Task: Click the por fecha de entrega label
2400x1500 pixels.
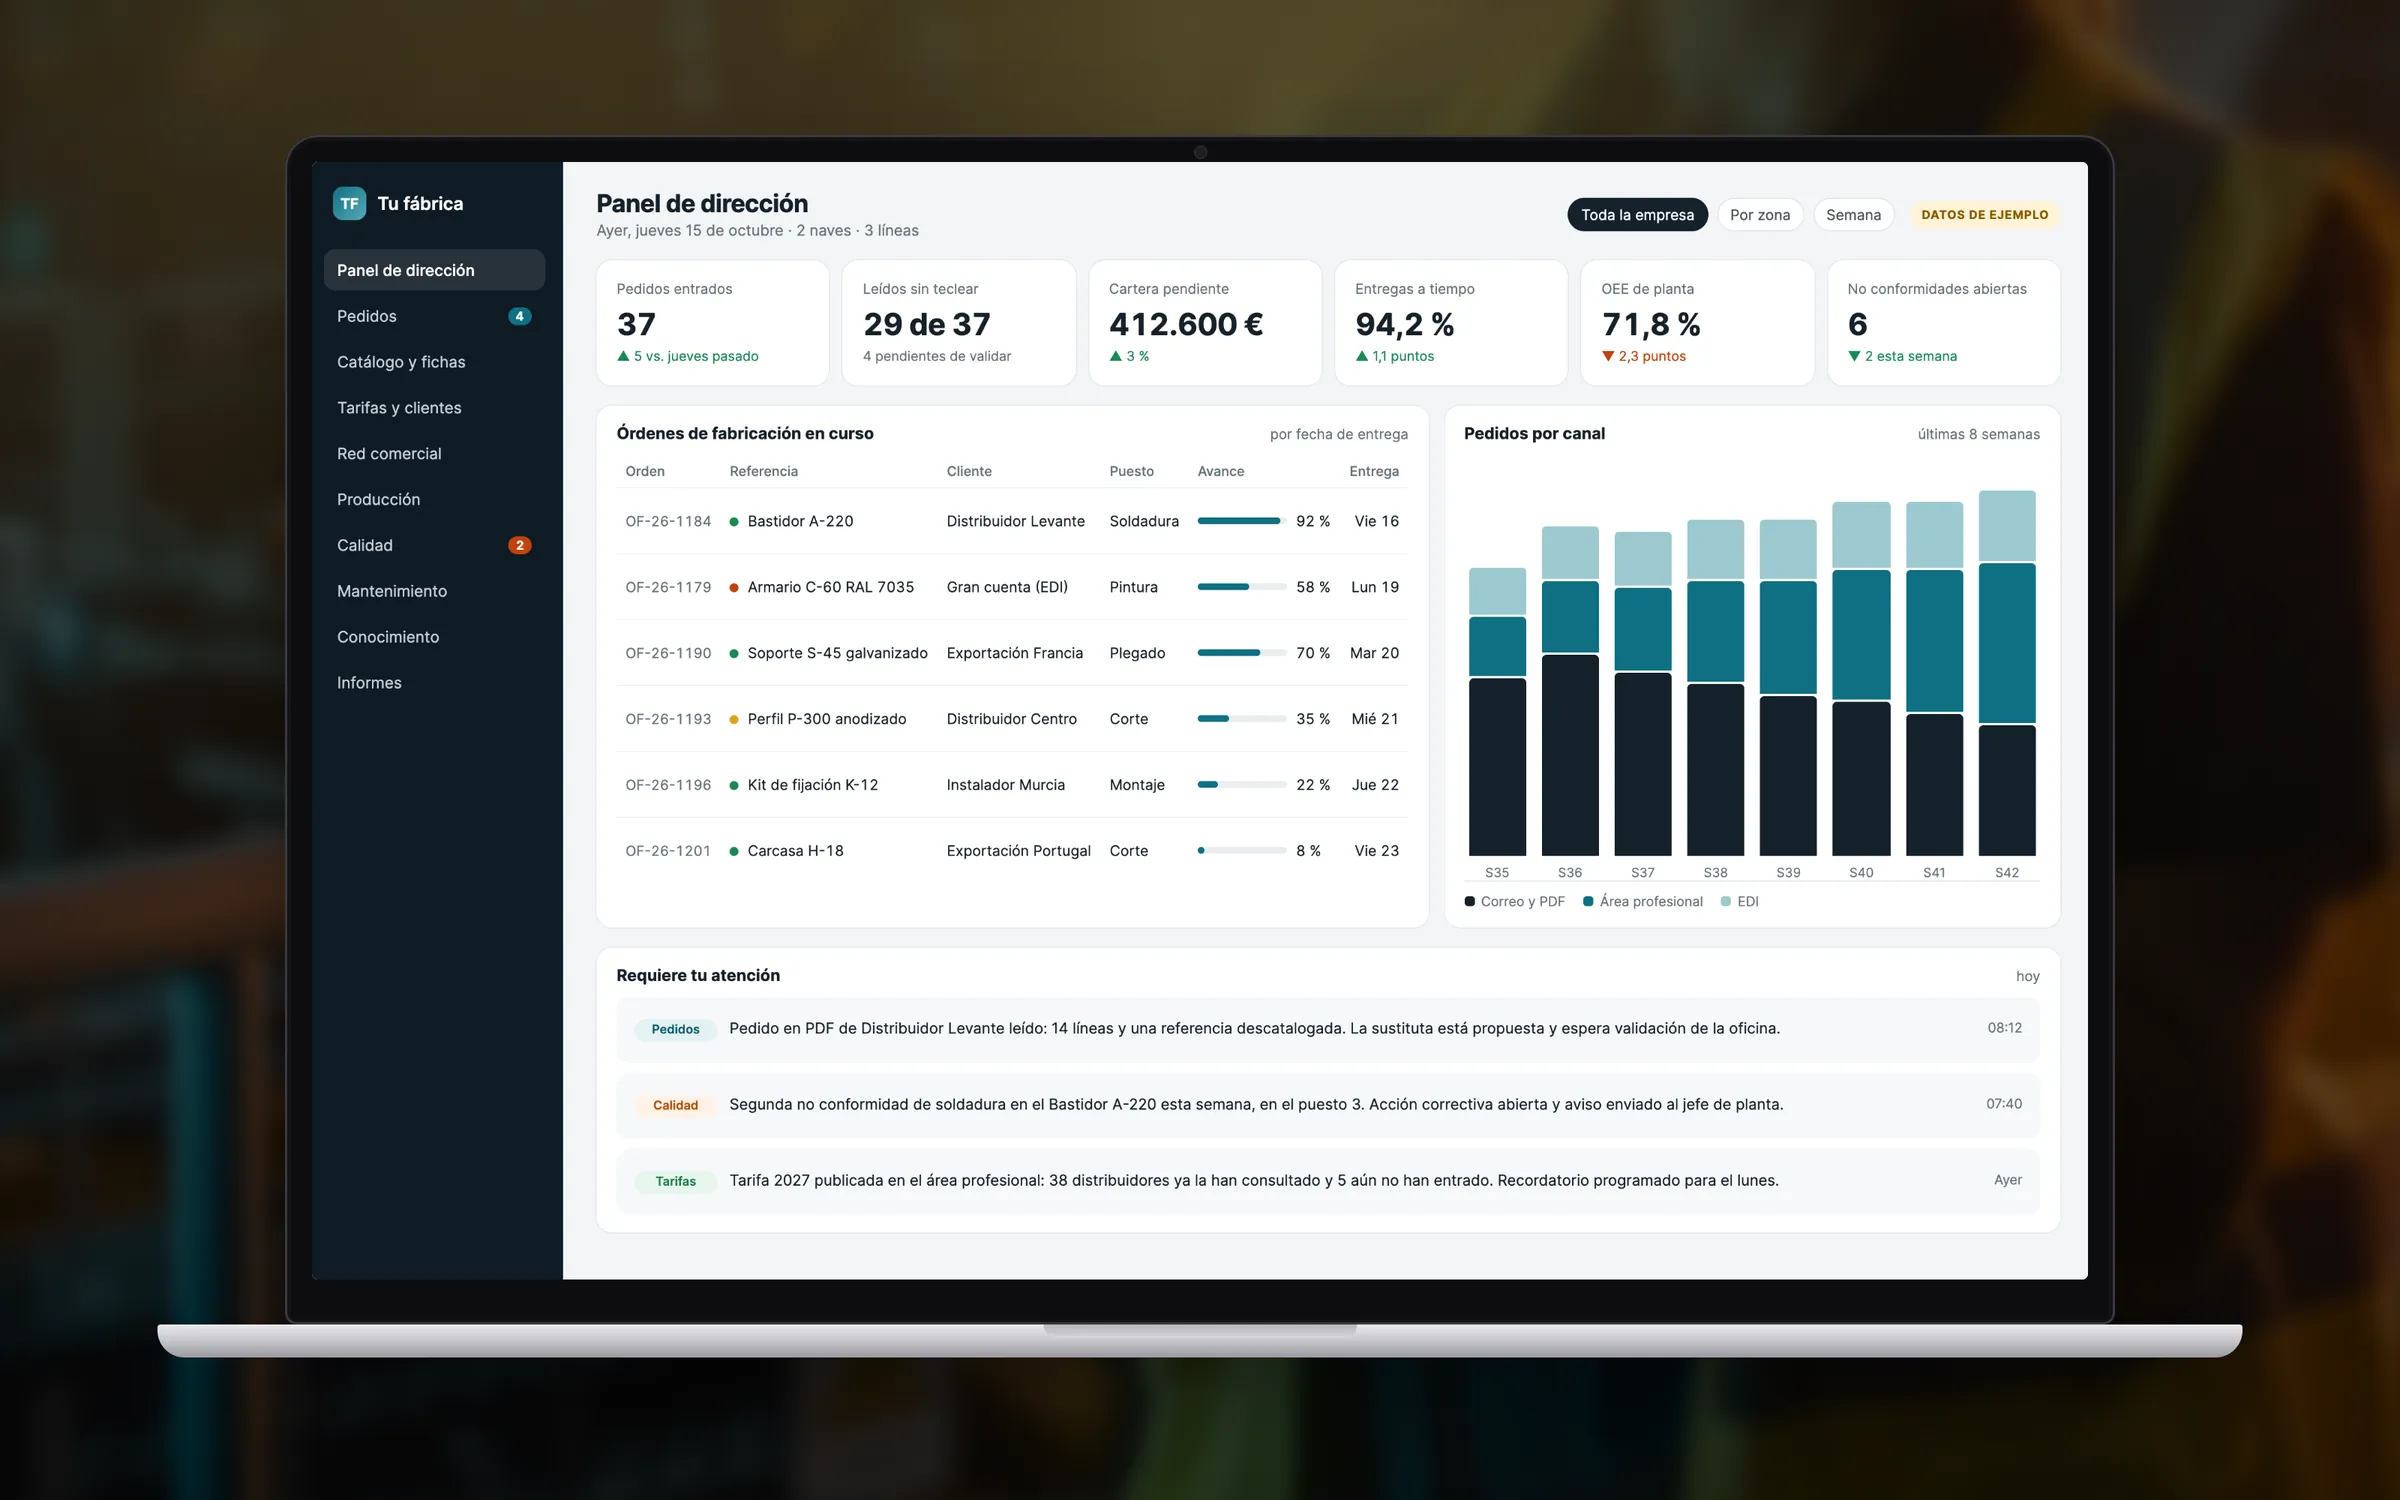Action: (x=1339, y=434)
